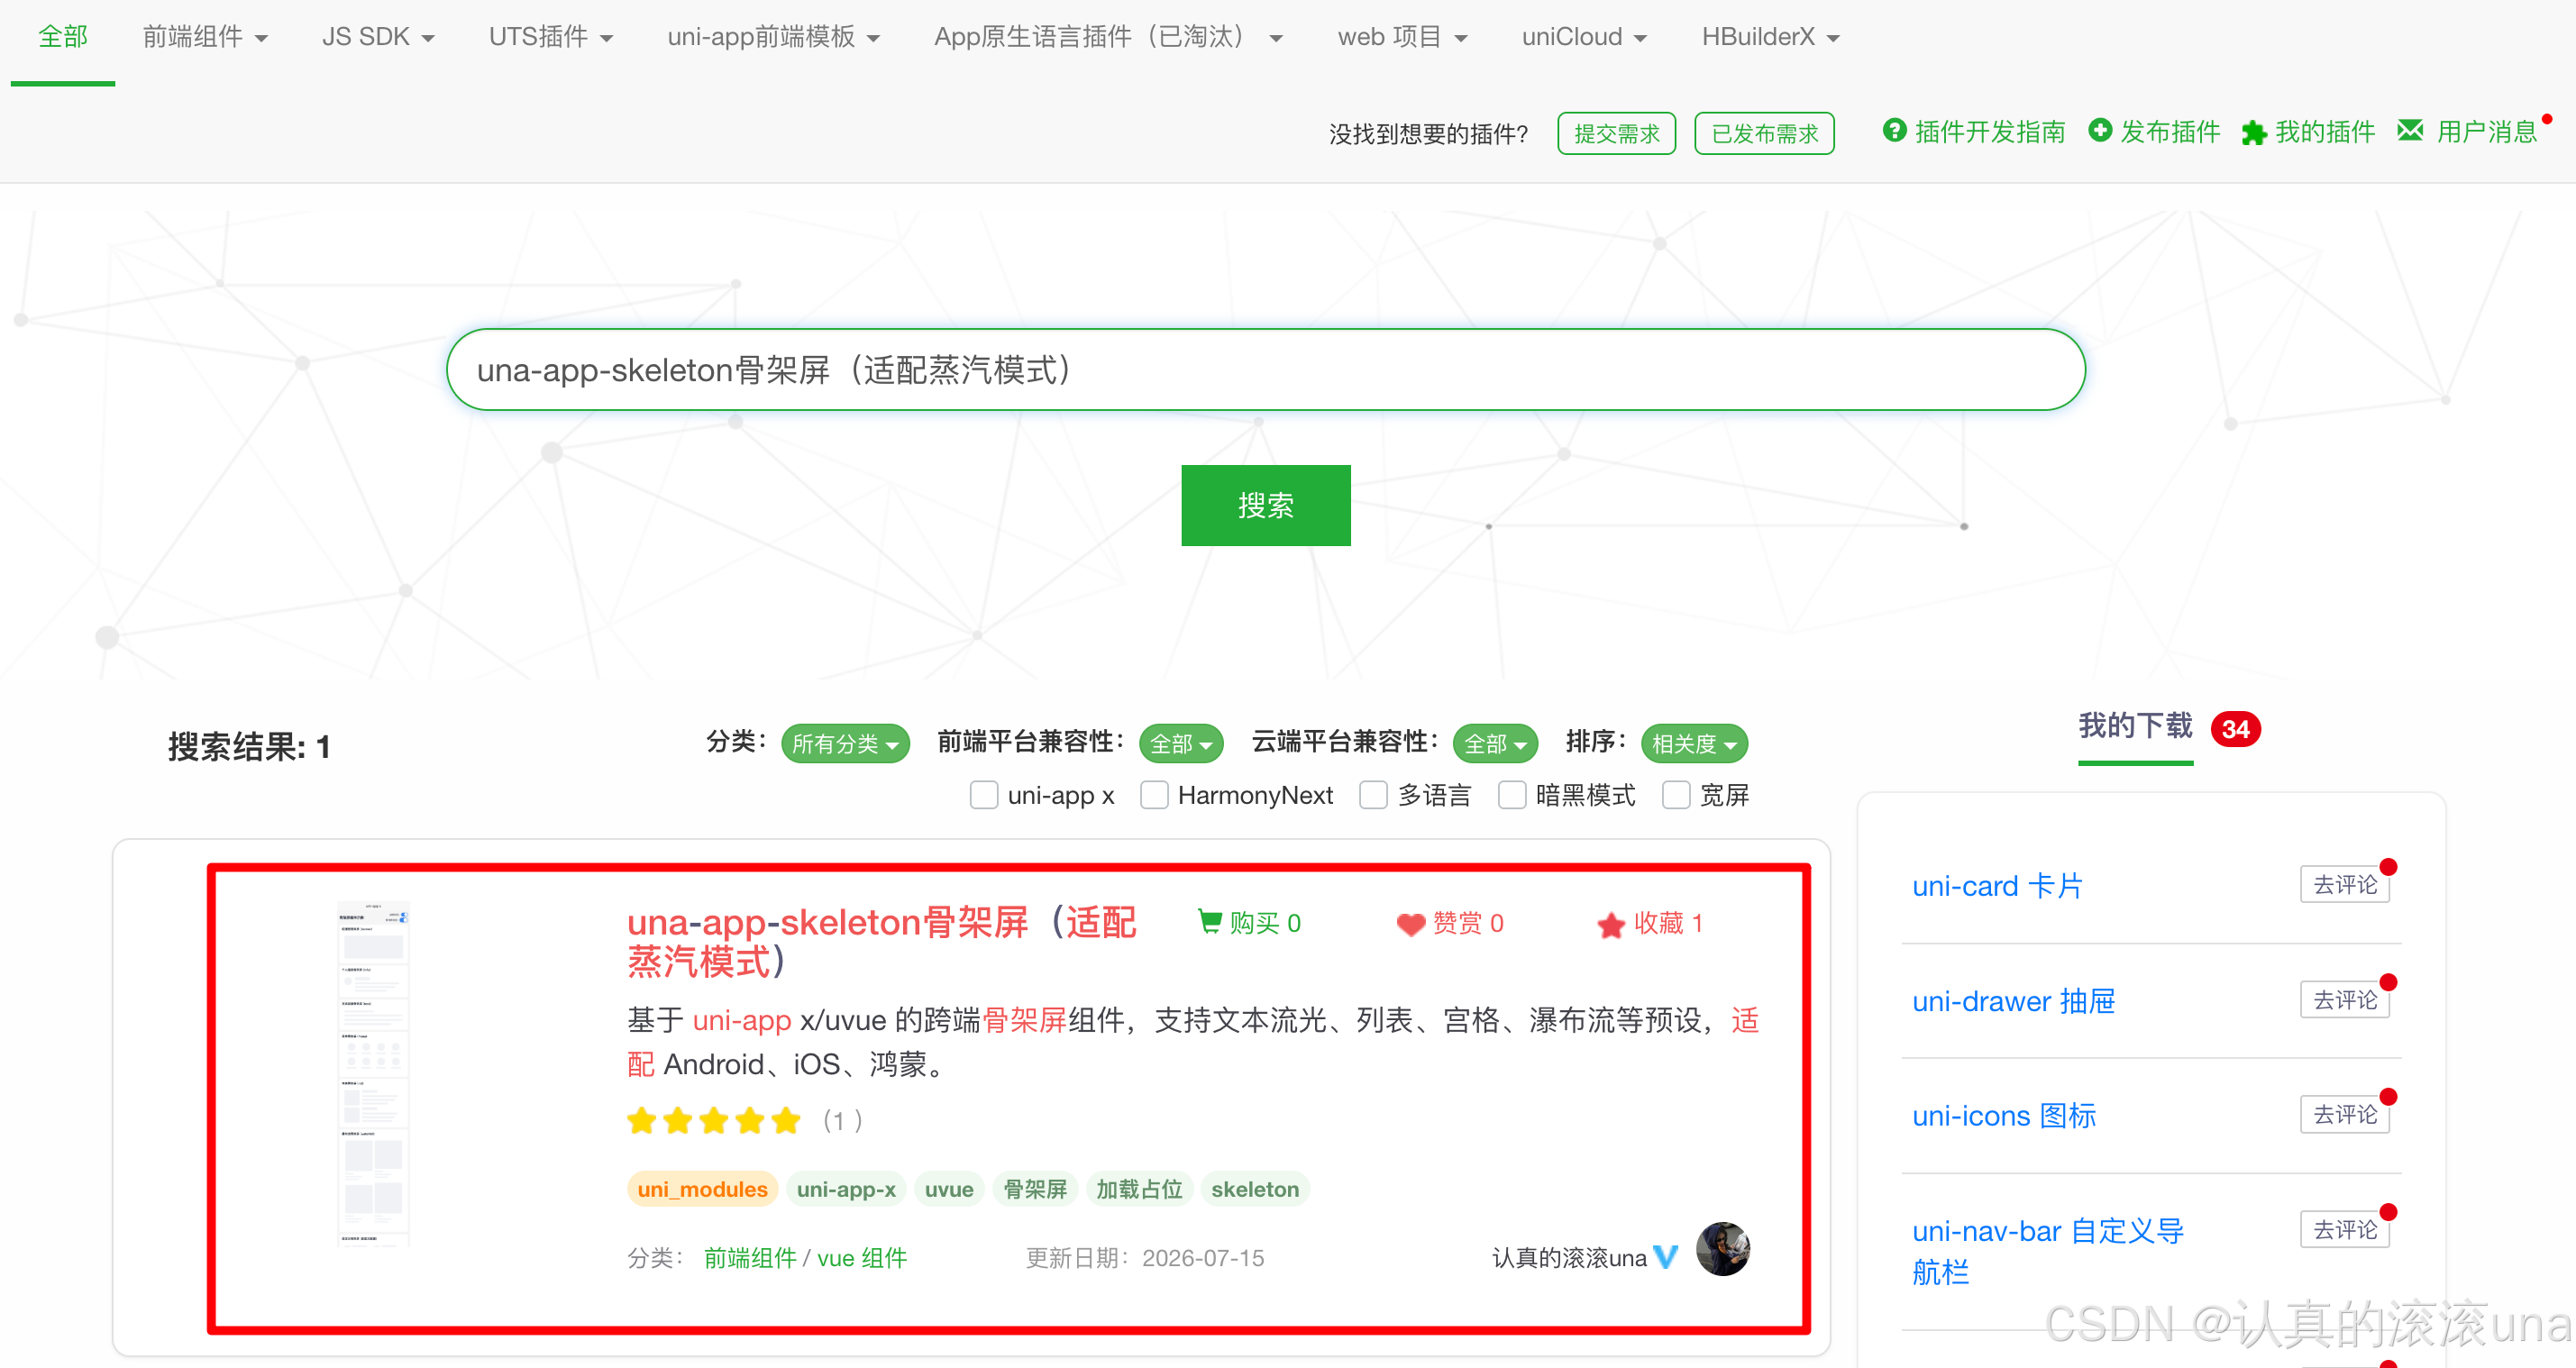Click the publish plugin plus icon

pos(2100,131)
